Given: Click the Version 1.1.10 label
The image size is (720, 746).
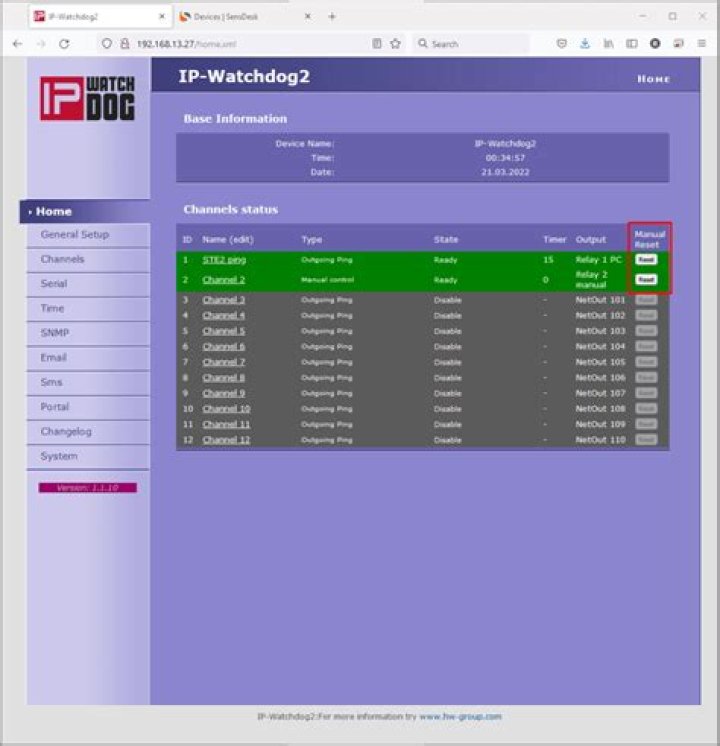Looking at the screenshot, I should [88, 488].
